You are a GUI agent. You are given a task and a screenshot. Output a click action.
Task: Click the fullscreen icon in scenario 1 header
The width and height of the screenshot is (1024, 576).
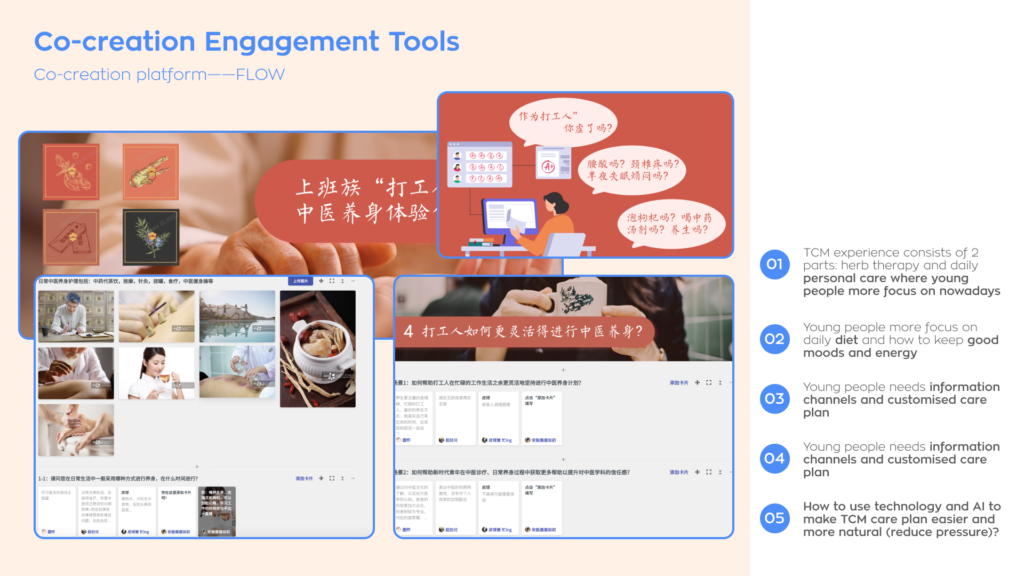708,382
